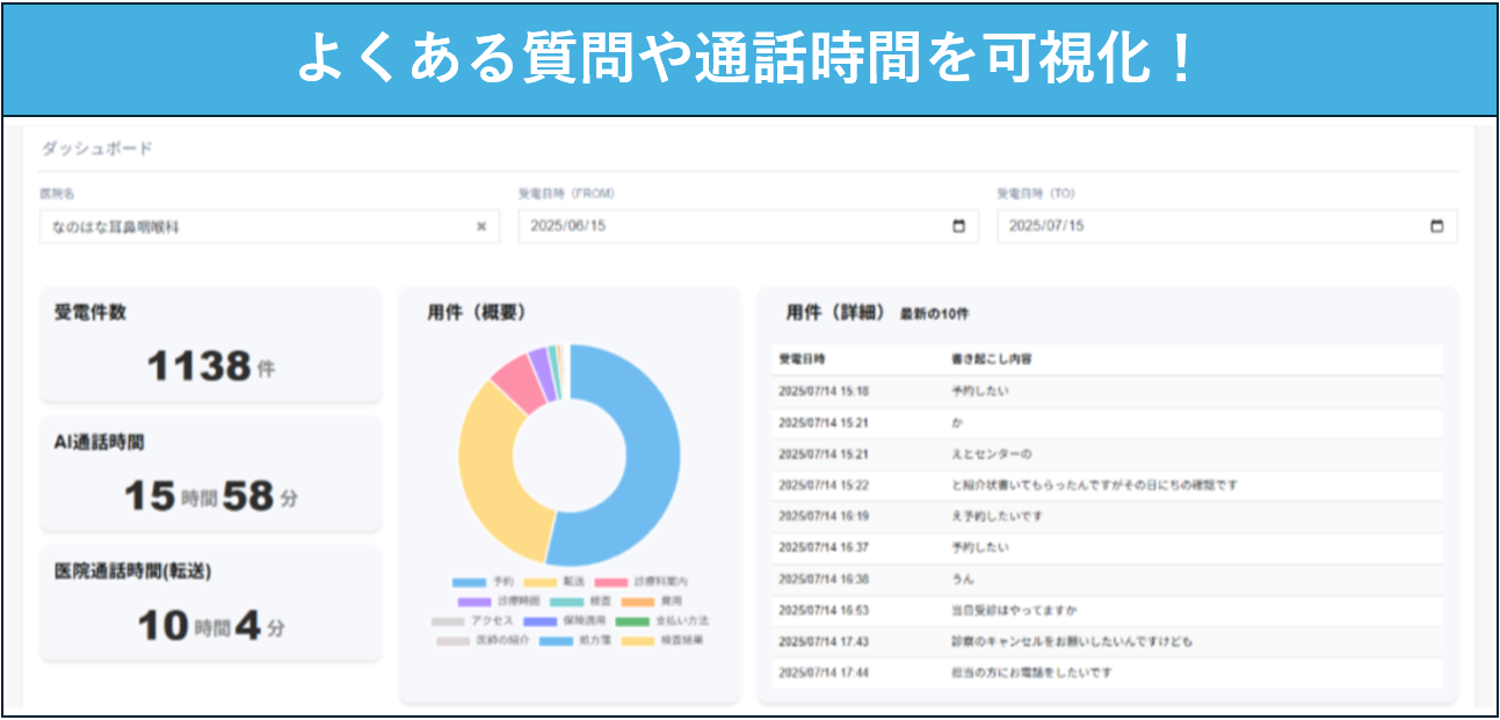Select the 2025/07/14 17:44 timestamp cell
Image resolution: width=1500 pixels, height=720 pixels.
[824, 673]
